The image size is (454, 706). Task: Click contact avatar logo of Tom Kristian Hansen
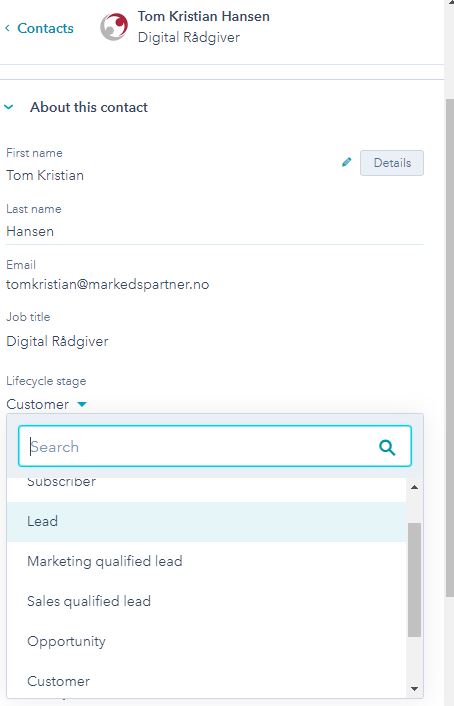click(x=114, y=27)
